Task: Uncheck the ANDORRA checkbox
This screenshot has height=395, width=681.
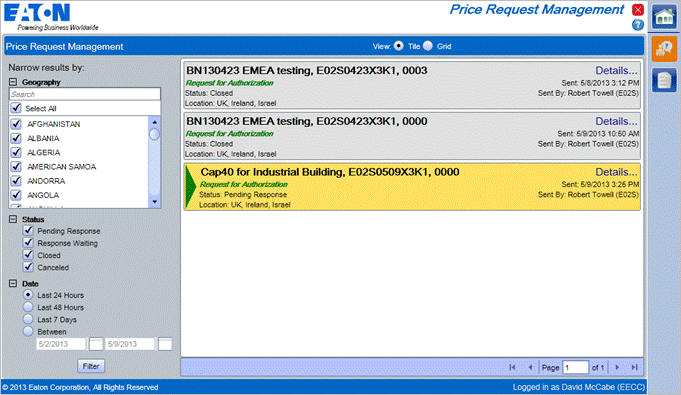Action: [16, 180]
